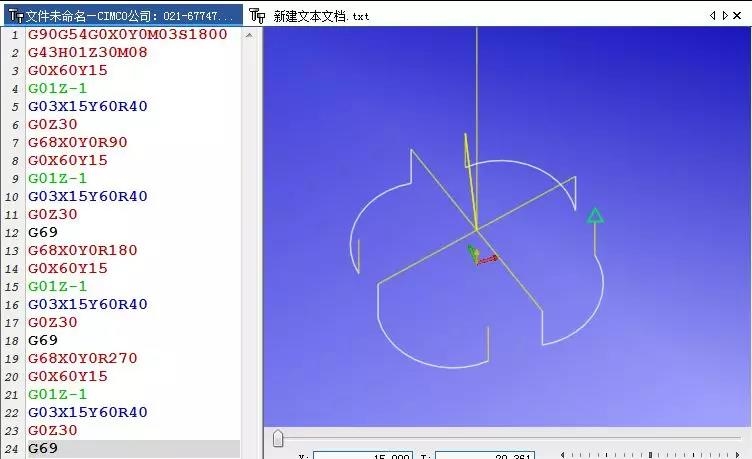This screenshot has width=752, height=459.
Task: Click the teal tool triangle in backplot
Action: pyautogui.click(x=595, y=216)
